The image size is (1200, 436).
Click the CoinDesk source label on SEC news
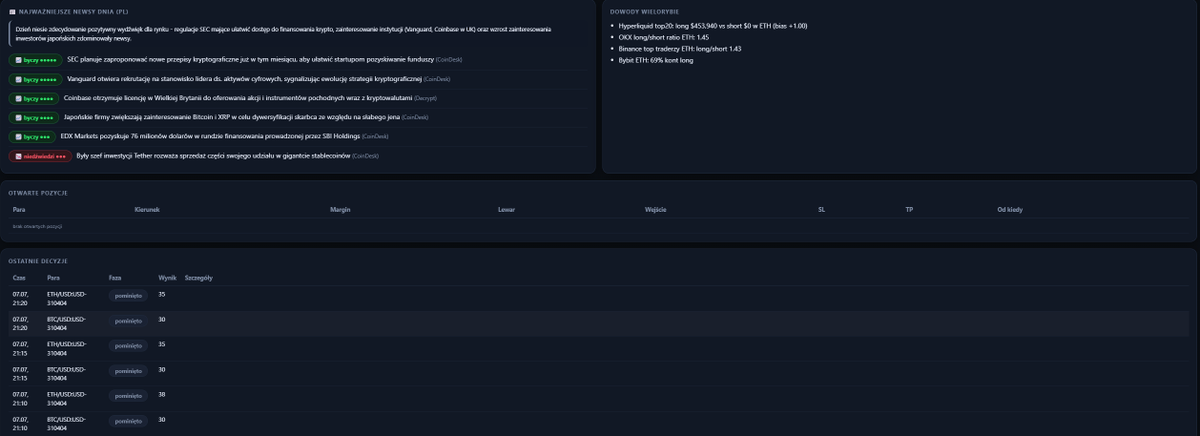(x=449, y=60)
